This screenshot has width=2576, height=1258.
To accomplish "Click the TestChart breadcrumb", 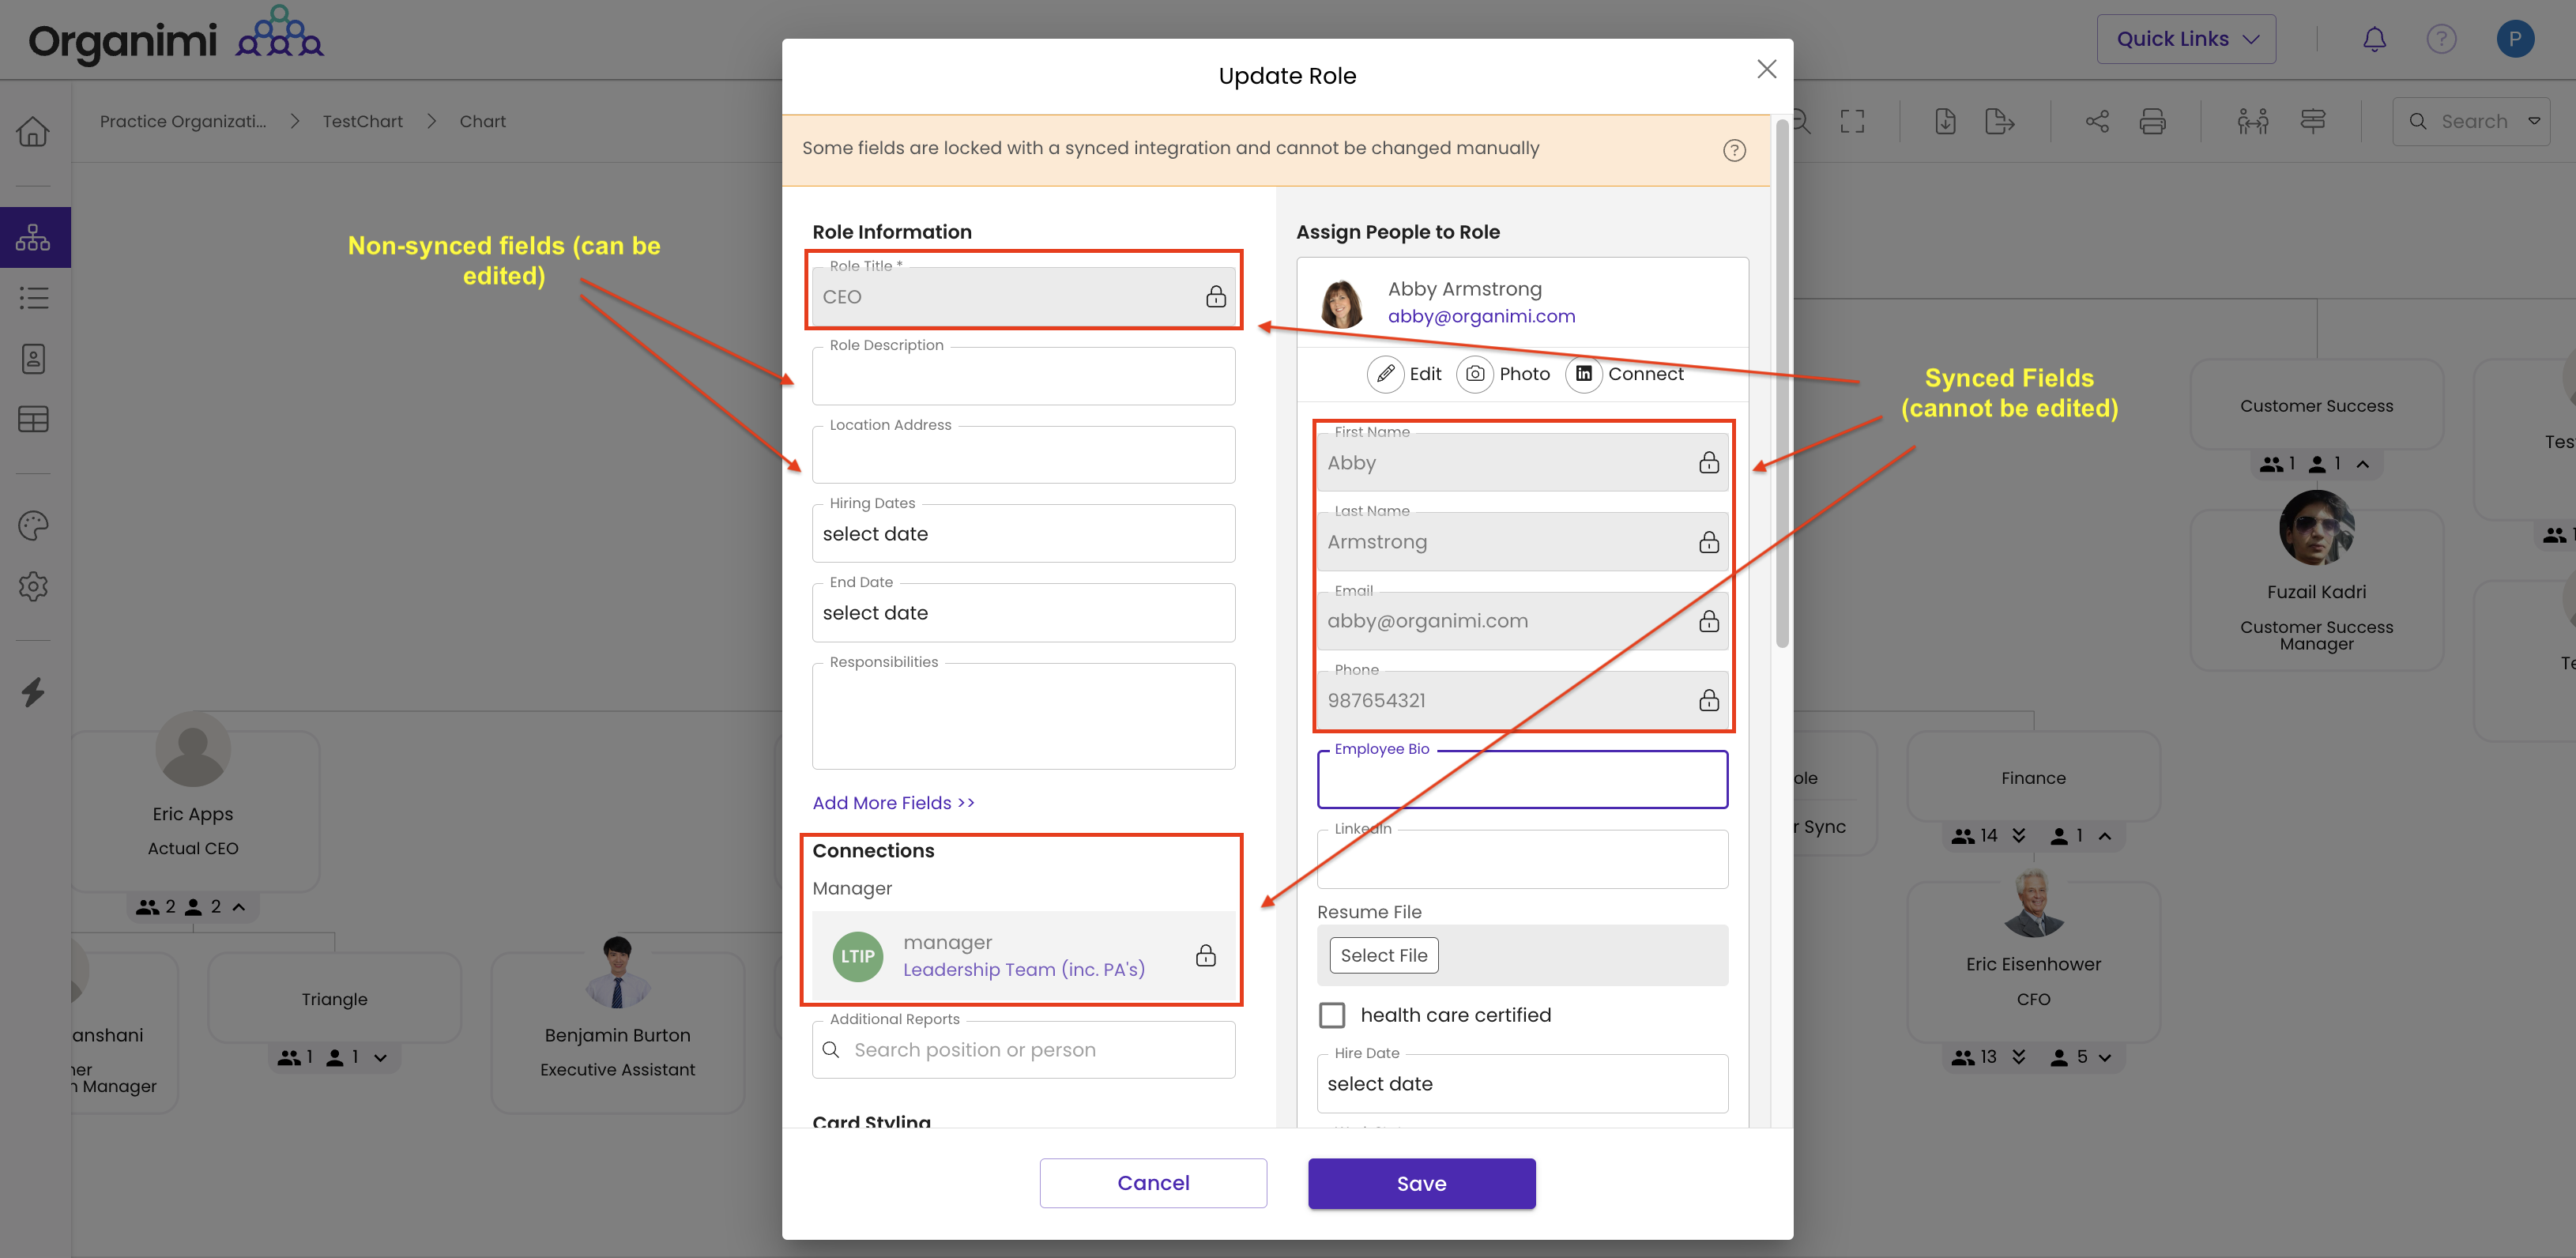I will click(362, 121).
